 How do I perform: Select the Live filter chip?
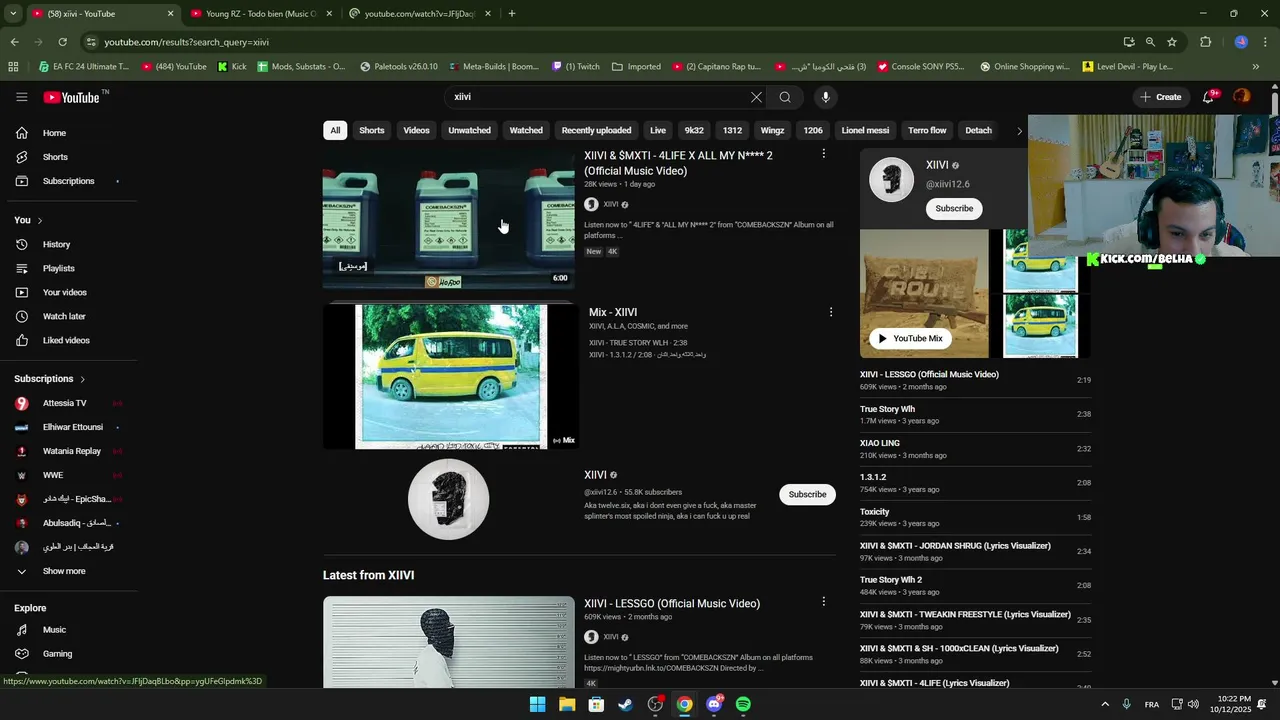click(658, 131)
